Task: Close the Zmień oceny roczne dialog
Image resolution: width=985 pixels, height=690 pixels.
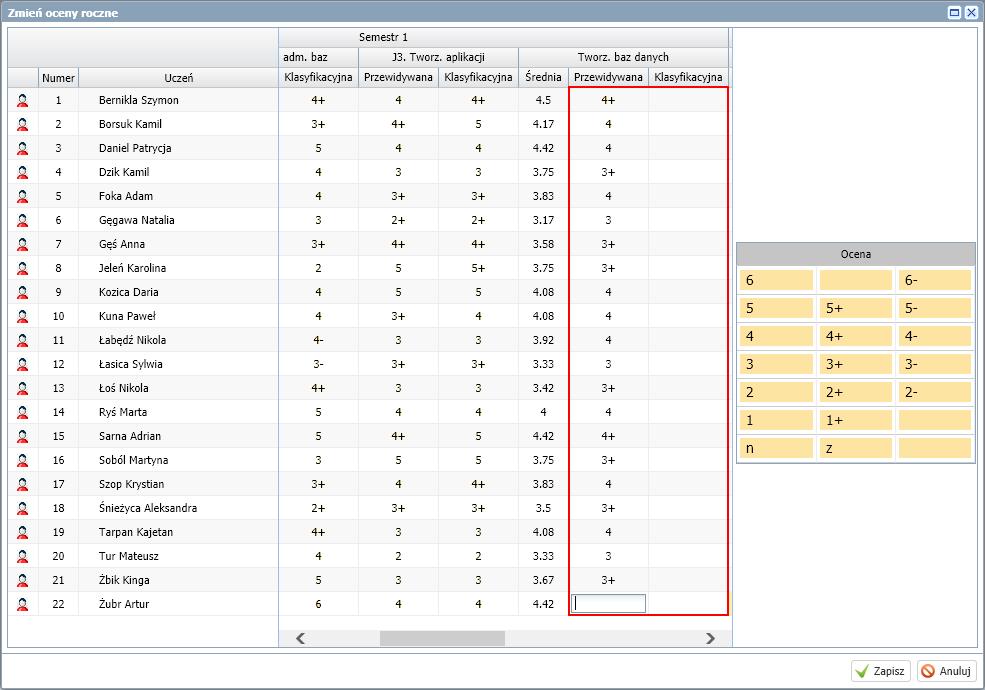Action: pyautogui.click(x=971, y=13)
